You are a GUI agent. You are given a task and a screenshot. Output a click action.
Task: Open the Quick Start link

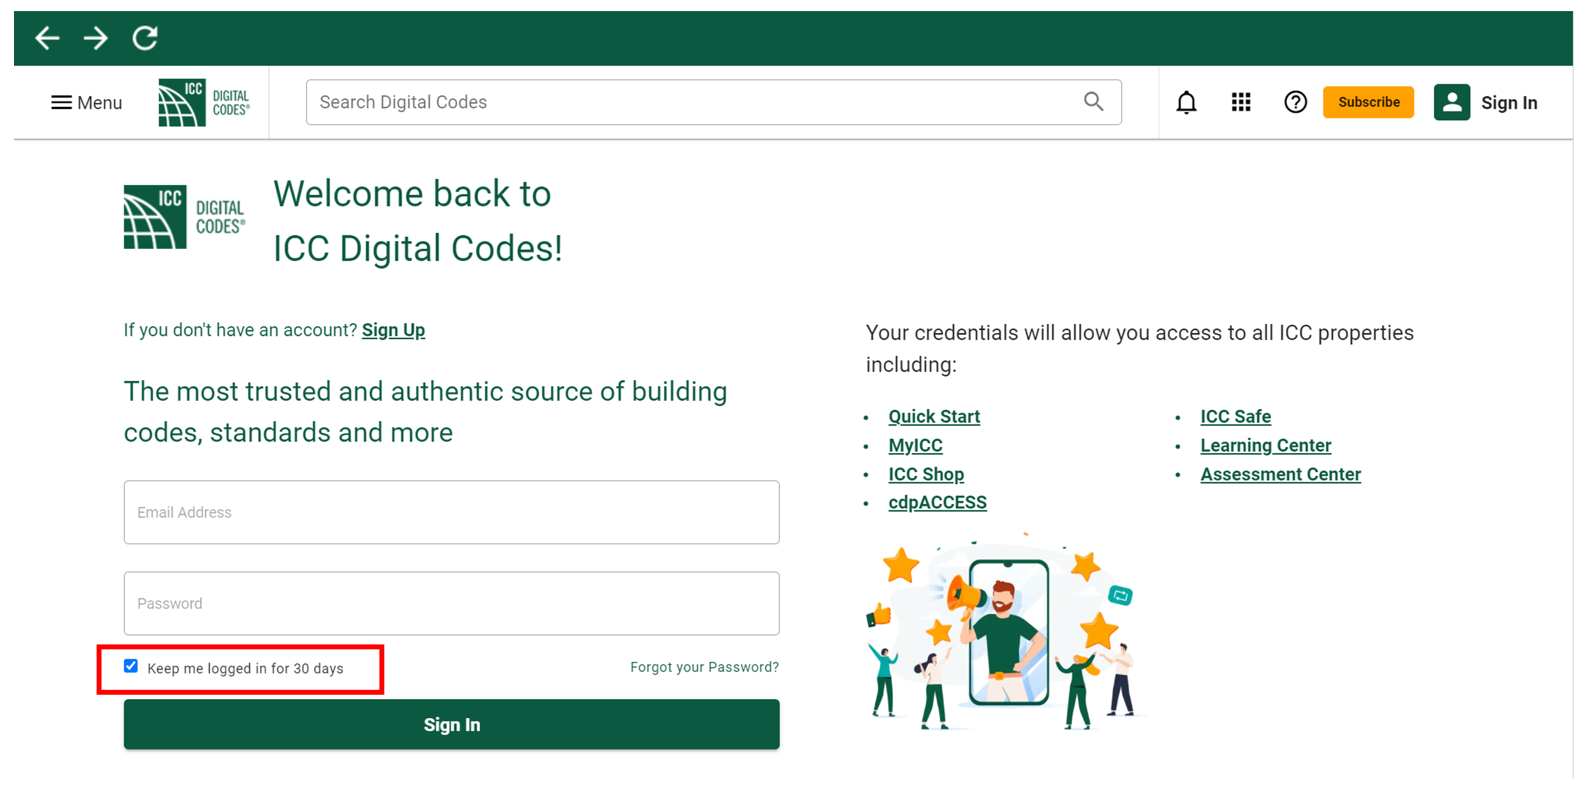(x=934, y=417)
